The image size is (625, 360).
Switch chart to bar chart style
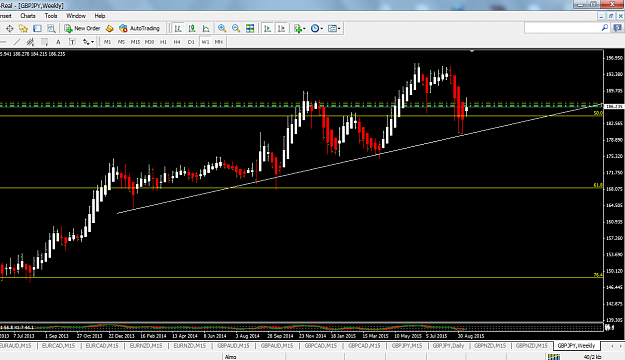coord(178,28)
